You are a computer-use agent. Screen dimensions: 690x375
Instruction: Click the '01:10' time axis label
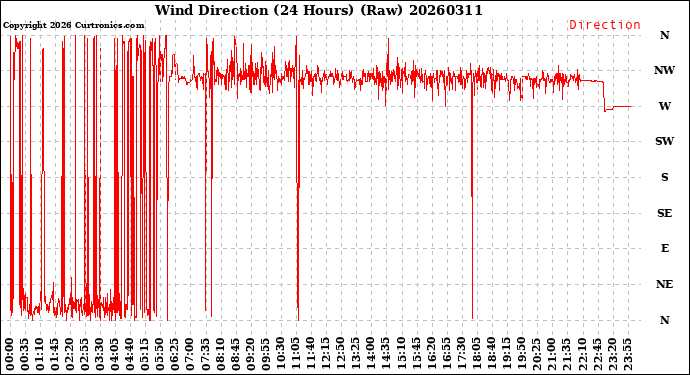click(x=40, y=355)
